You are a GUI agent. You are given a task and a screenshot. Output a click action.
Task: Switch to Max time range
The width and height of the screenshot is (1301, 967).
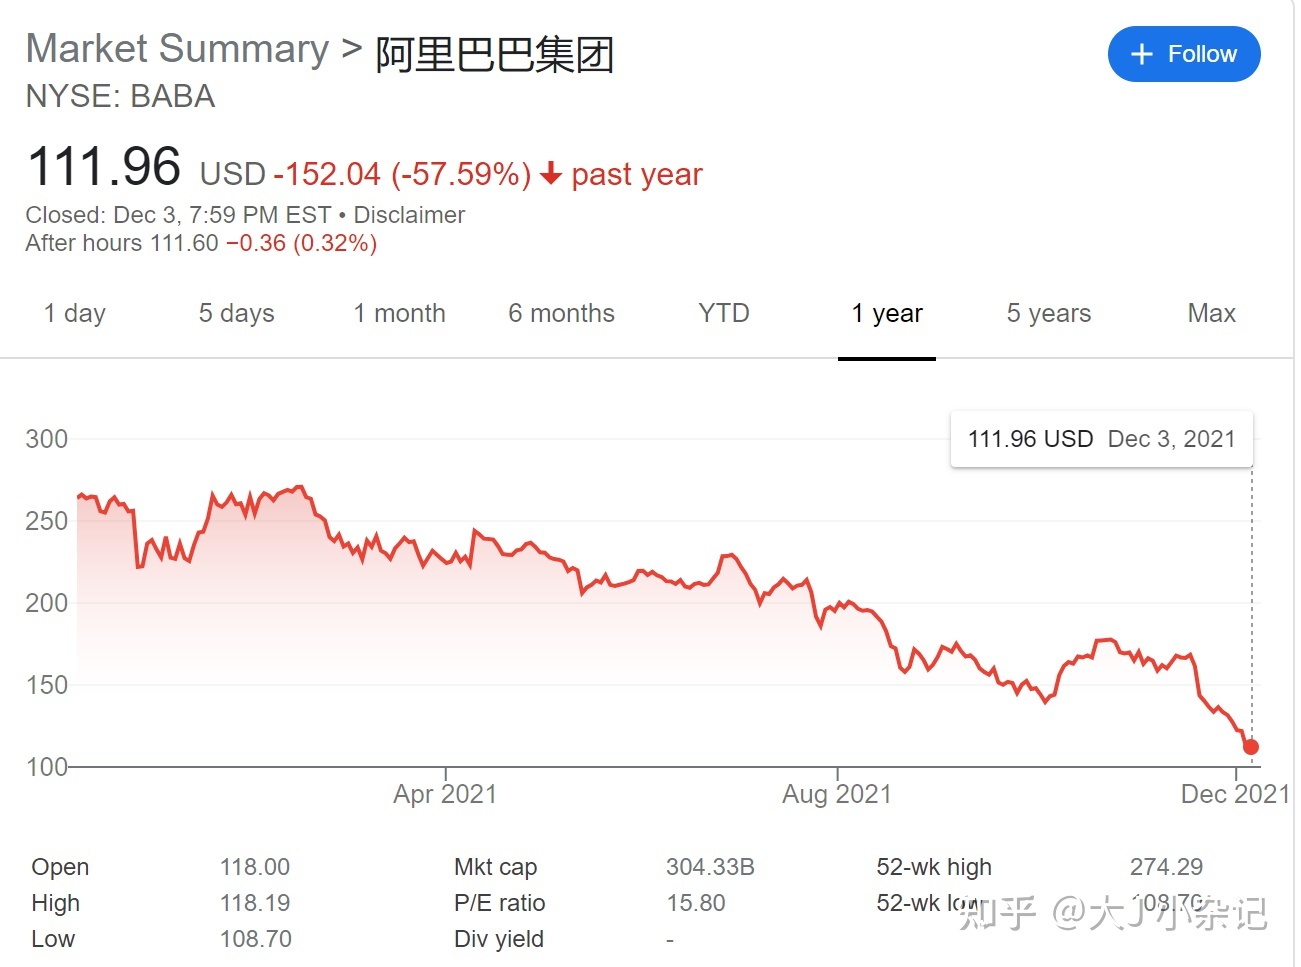tap(1212, 313)
